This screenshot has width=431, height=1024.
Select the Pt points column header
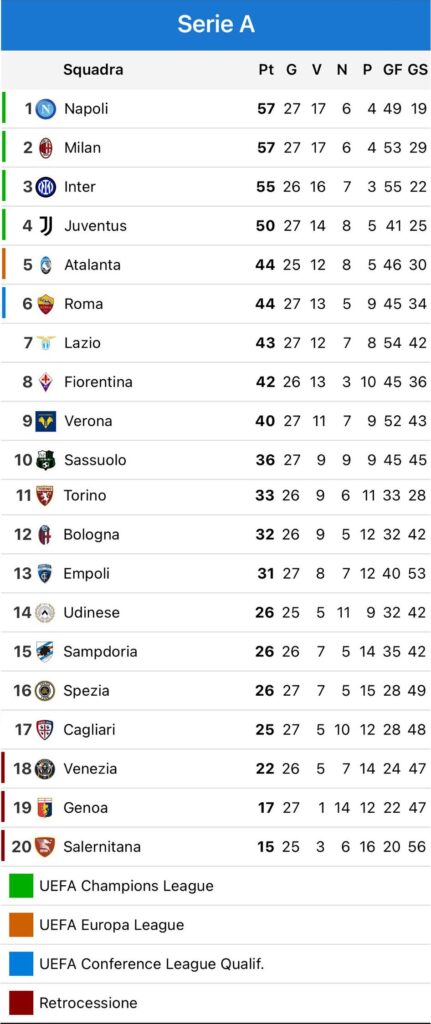tap(266, 70)
